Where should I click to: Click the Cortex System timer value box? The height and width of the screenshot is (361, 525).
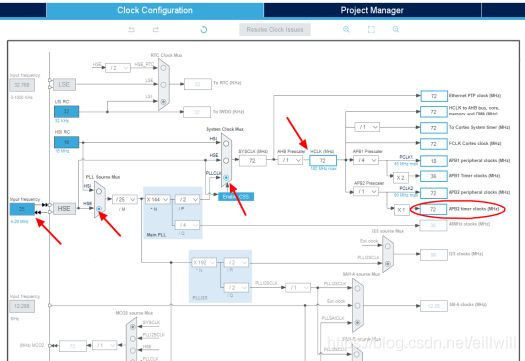[434, 128]
